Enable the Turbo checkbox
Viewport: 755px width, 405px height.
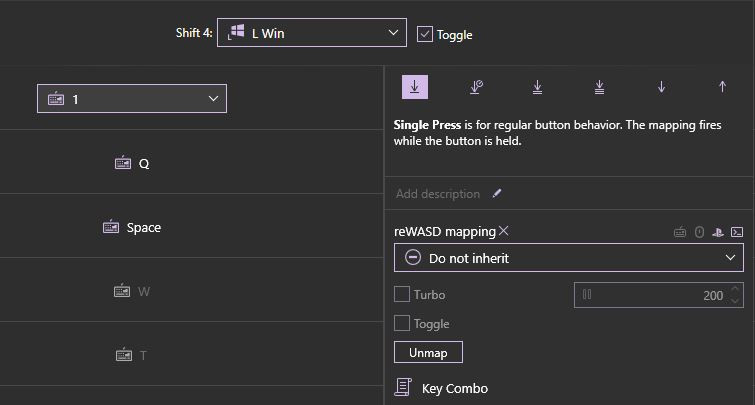tap(402, 295)
